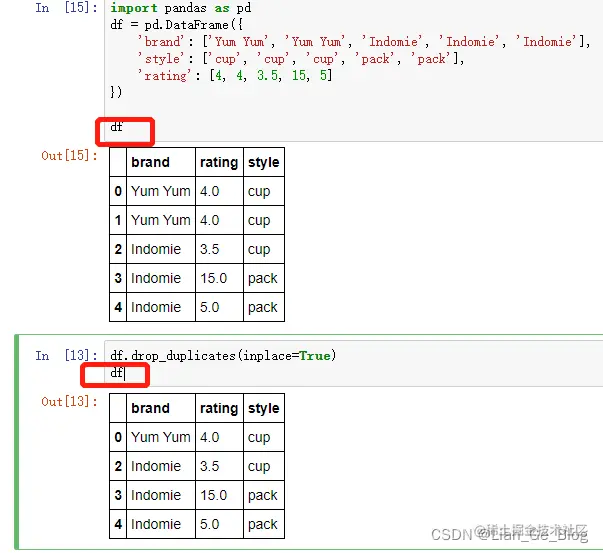
Task: Click 'Indomie' in row 4 of Out[13]
Action: click(156, 524)
